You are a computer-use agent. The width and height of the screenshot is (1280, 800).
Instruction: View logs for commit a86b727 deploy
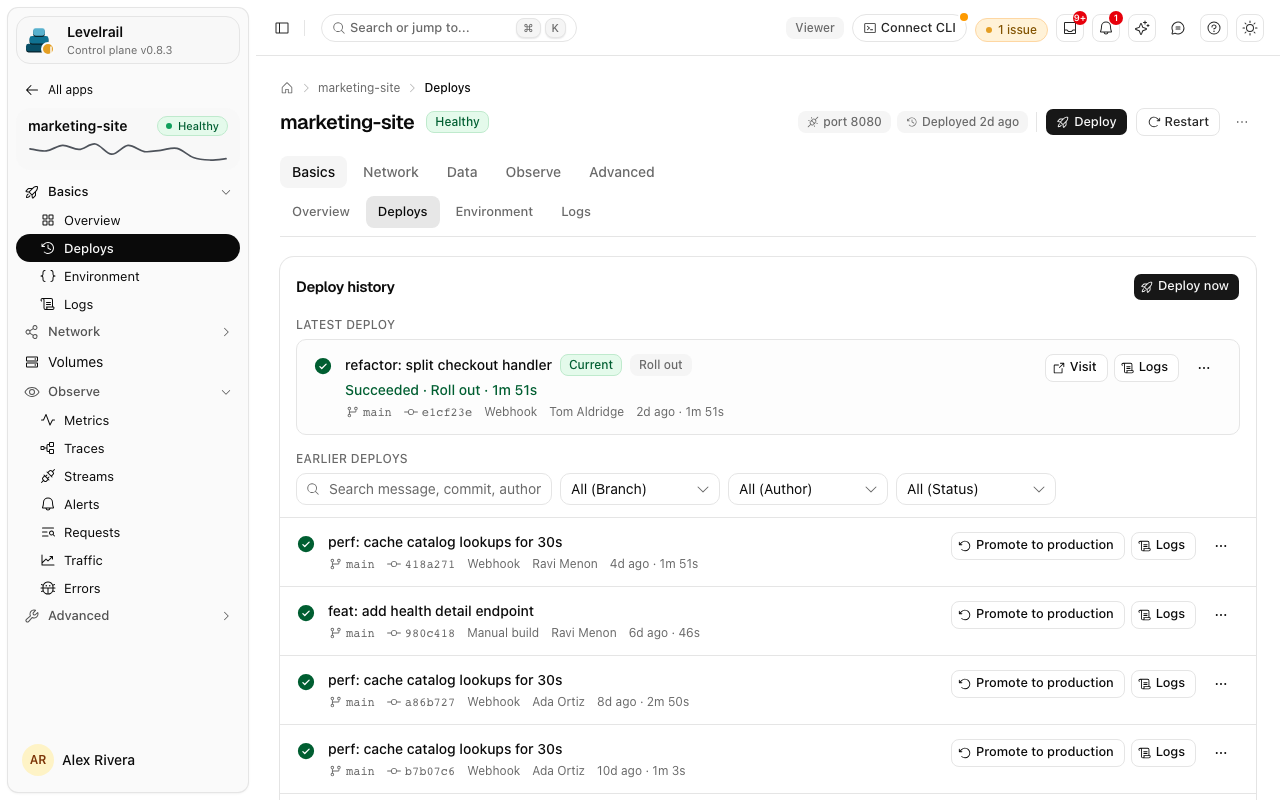click(x=1163, y=684)
